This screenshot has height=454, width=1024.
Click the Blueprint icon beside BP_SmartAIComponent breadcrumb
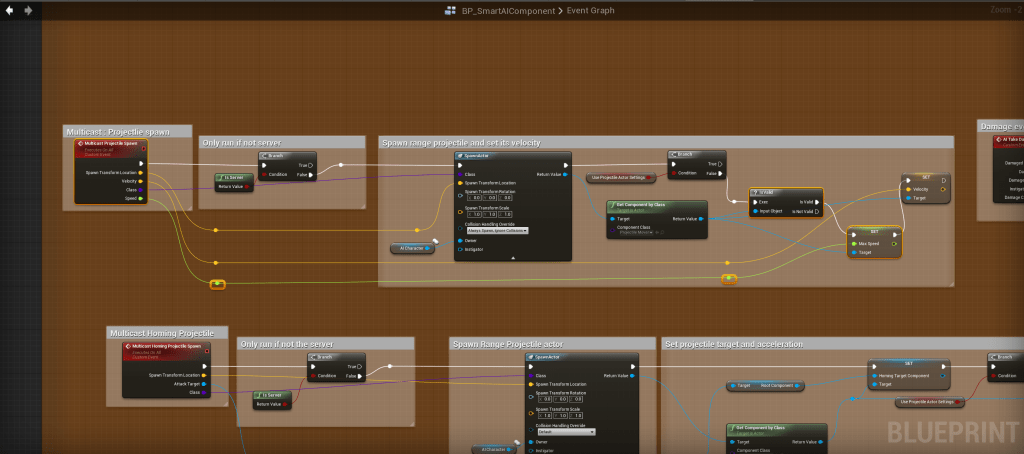click(451, 11)
